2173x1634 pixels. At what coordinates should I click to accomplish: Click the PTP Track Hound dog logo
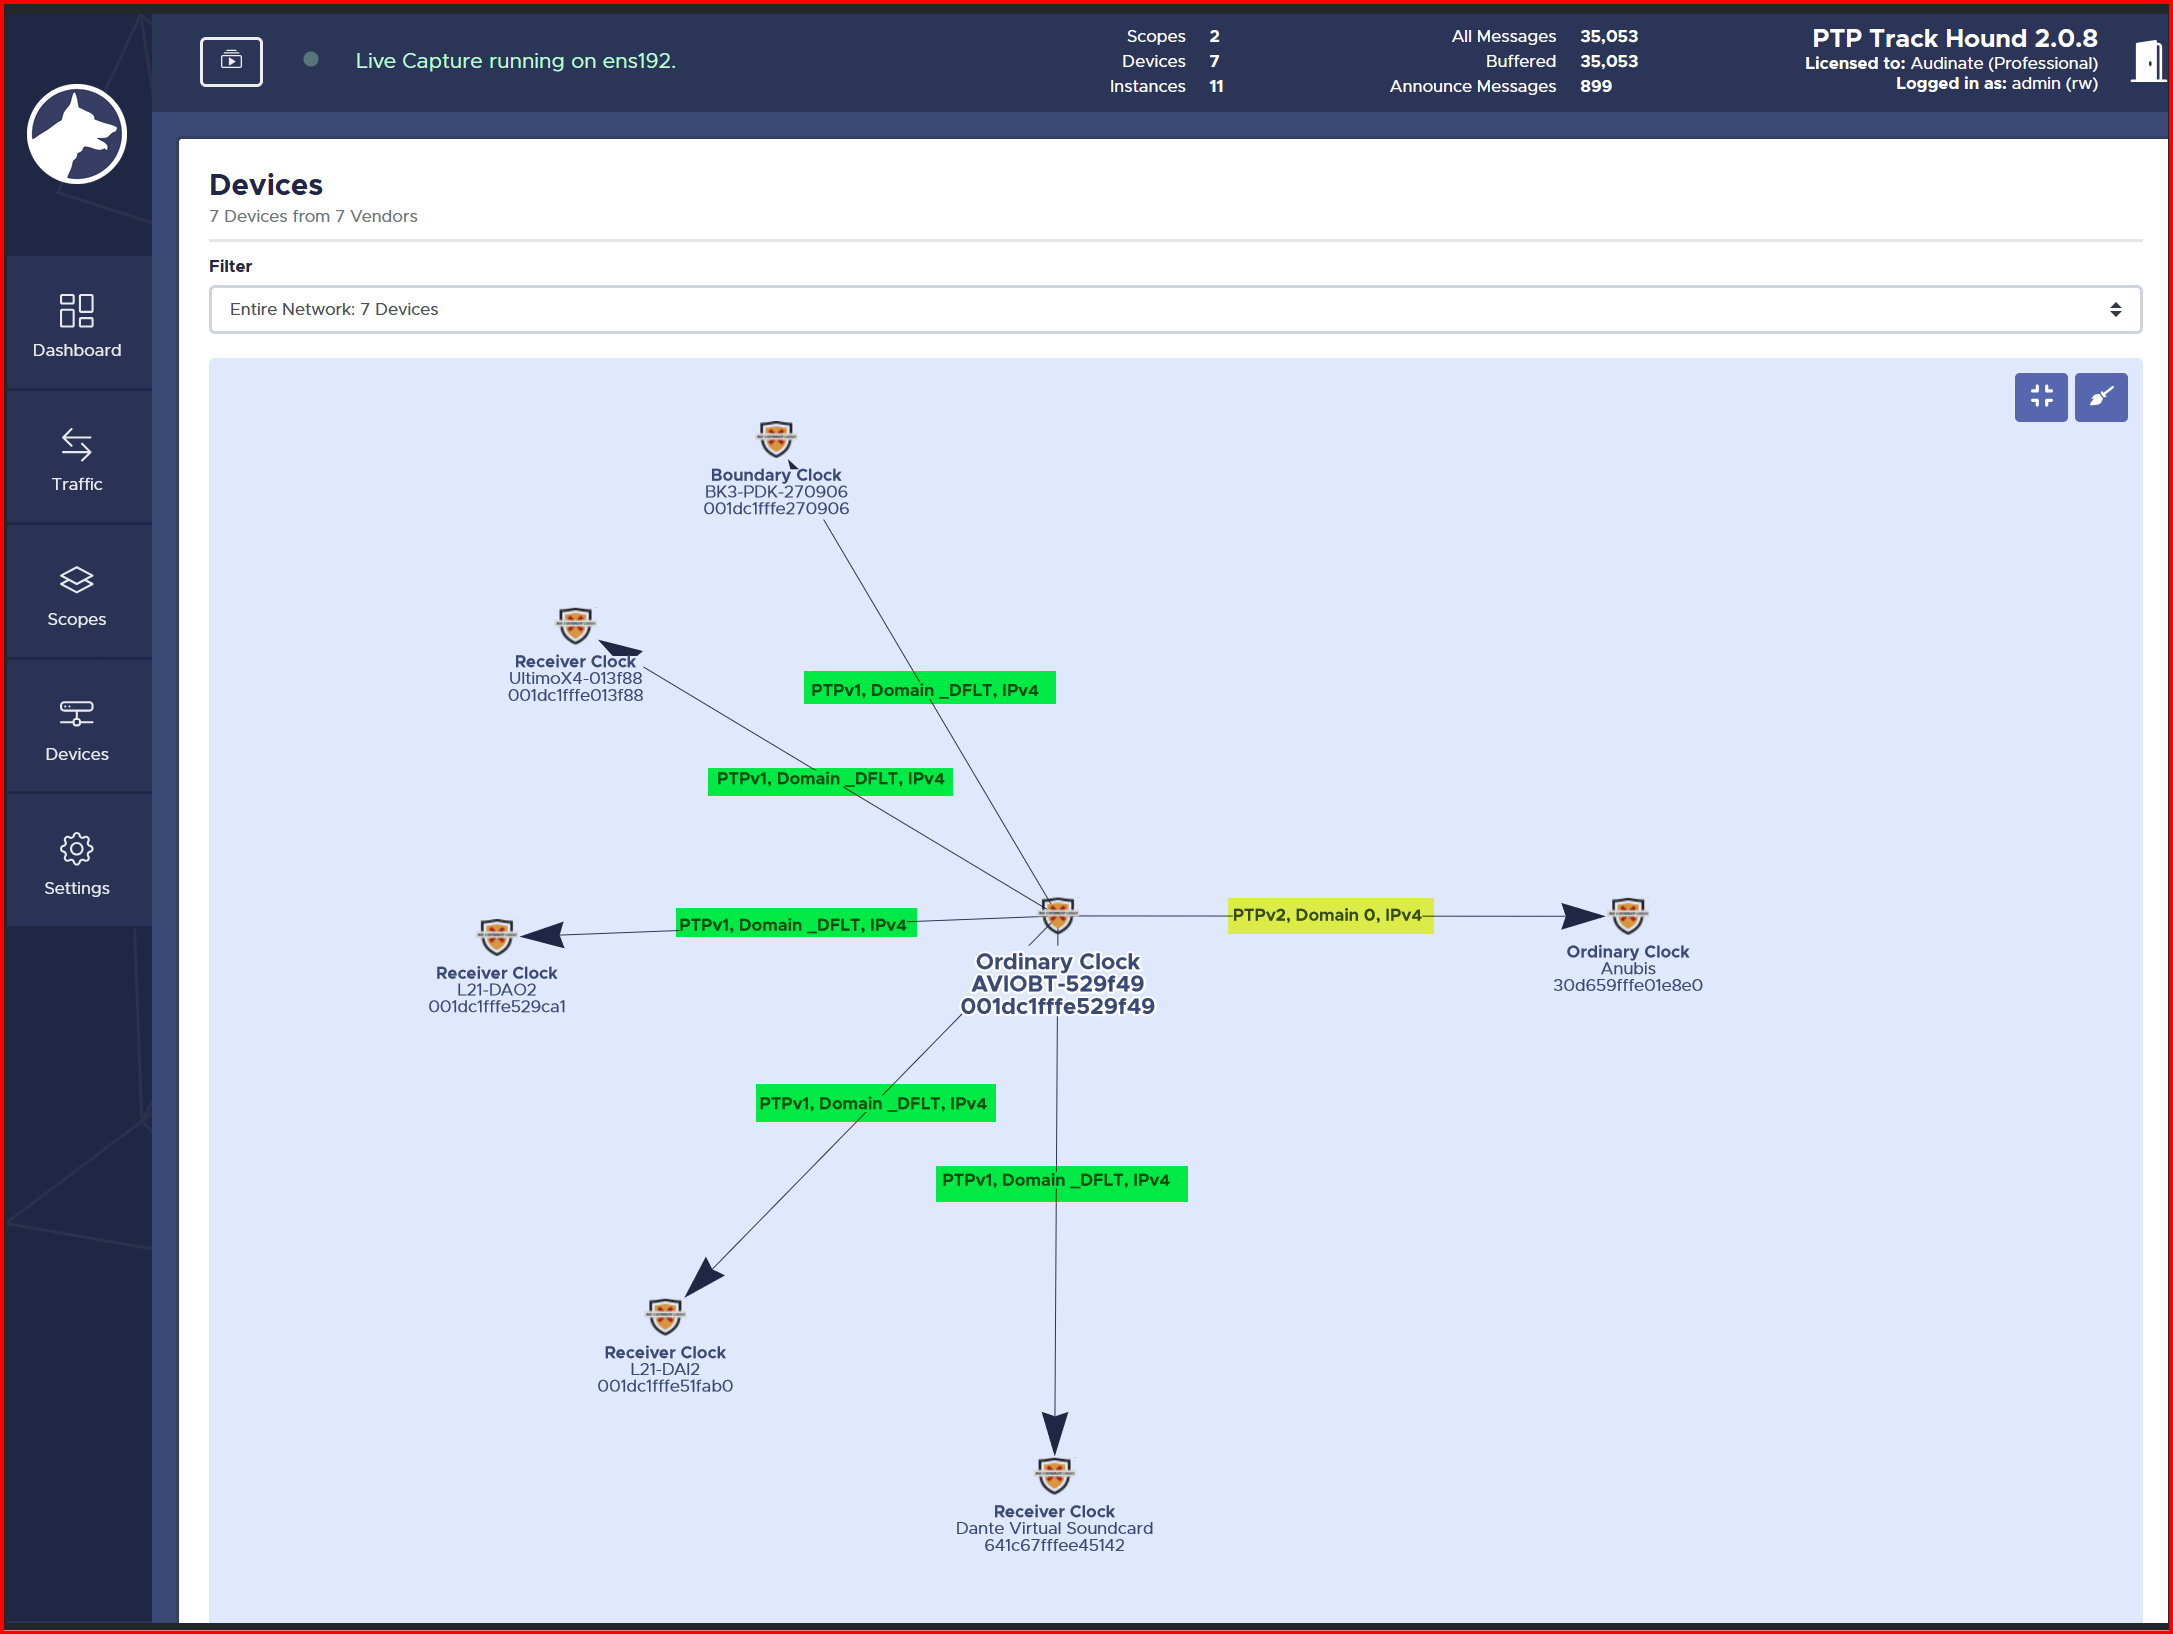[x=77, y=134]
